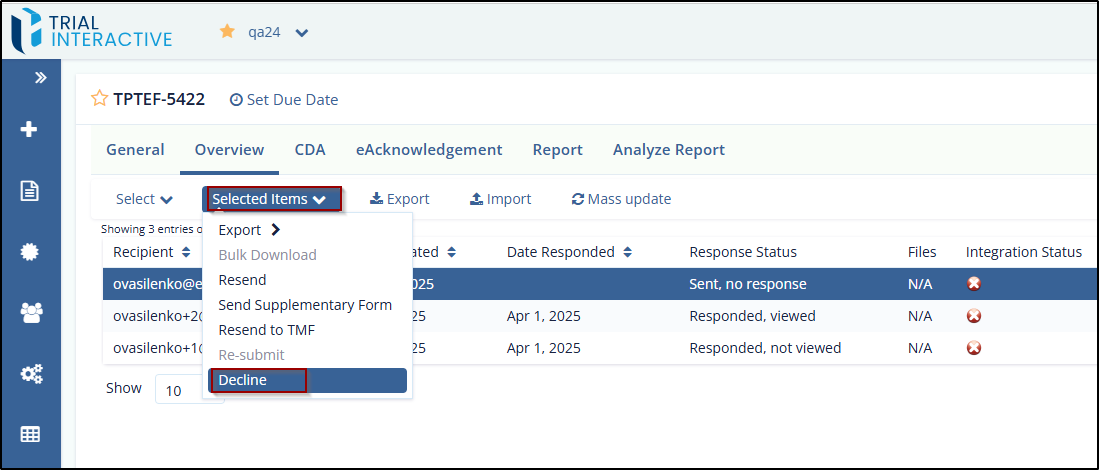Click the table grid icon in sidebar
1099x470 pixels.
point(30,434)
